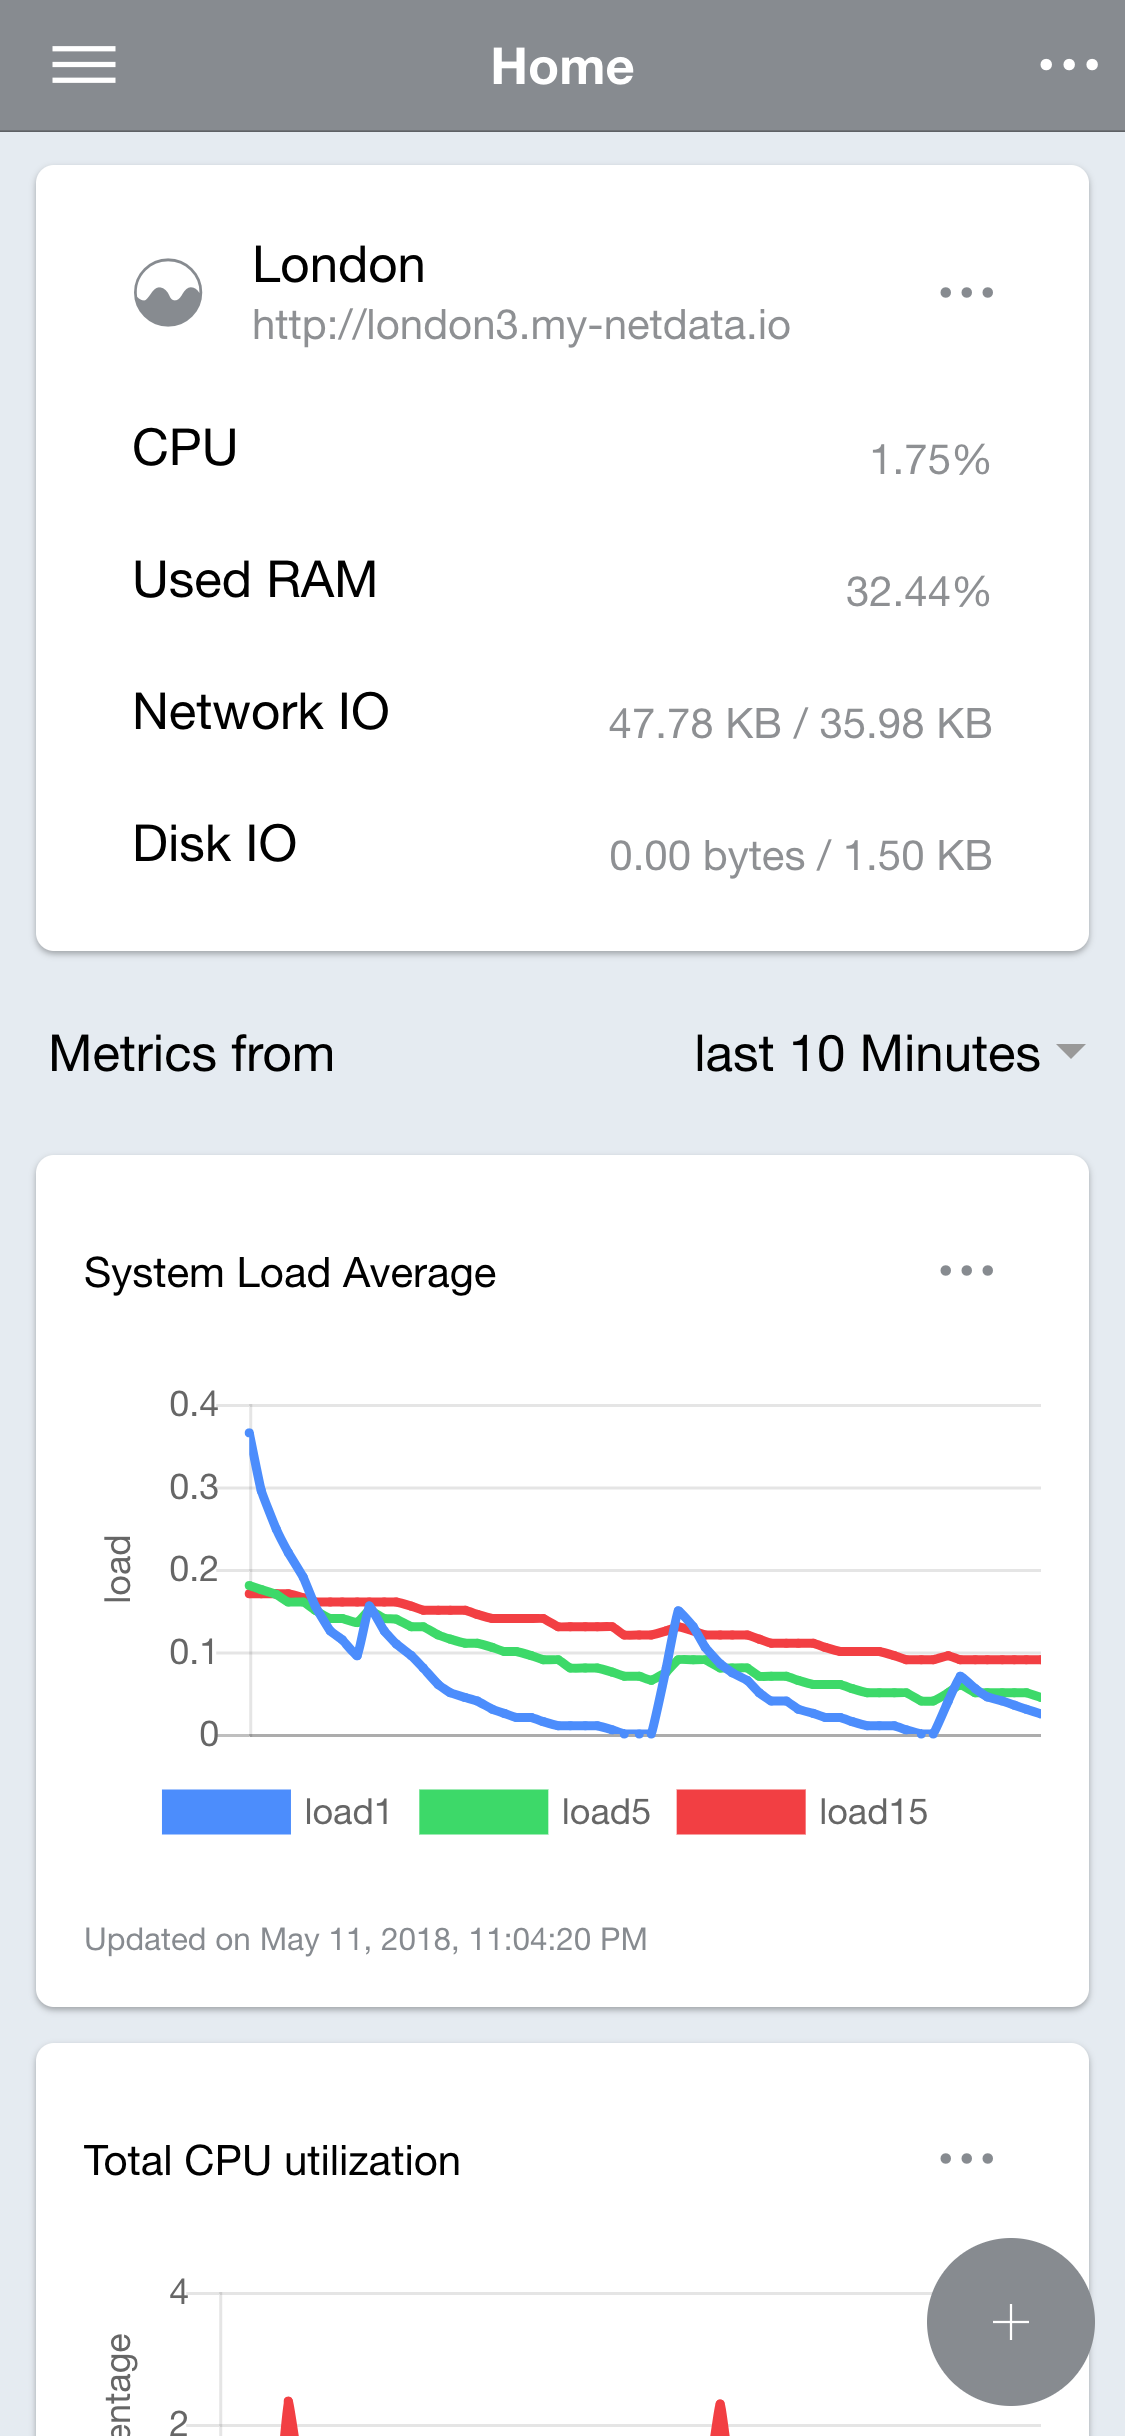1125x2436 pixels.
Task: Select the Used RAM metric row
Action: point(562,581)
